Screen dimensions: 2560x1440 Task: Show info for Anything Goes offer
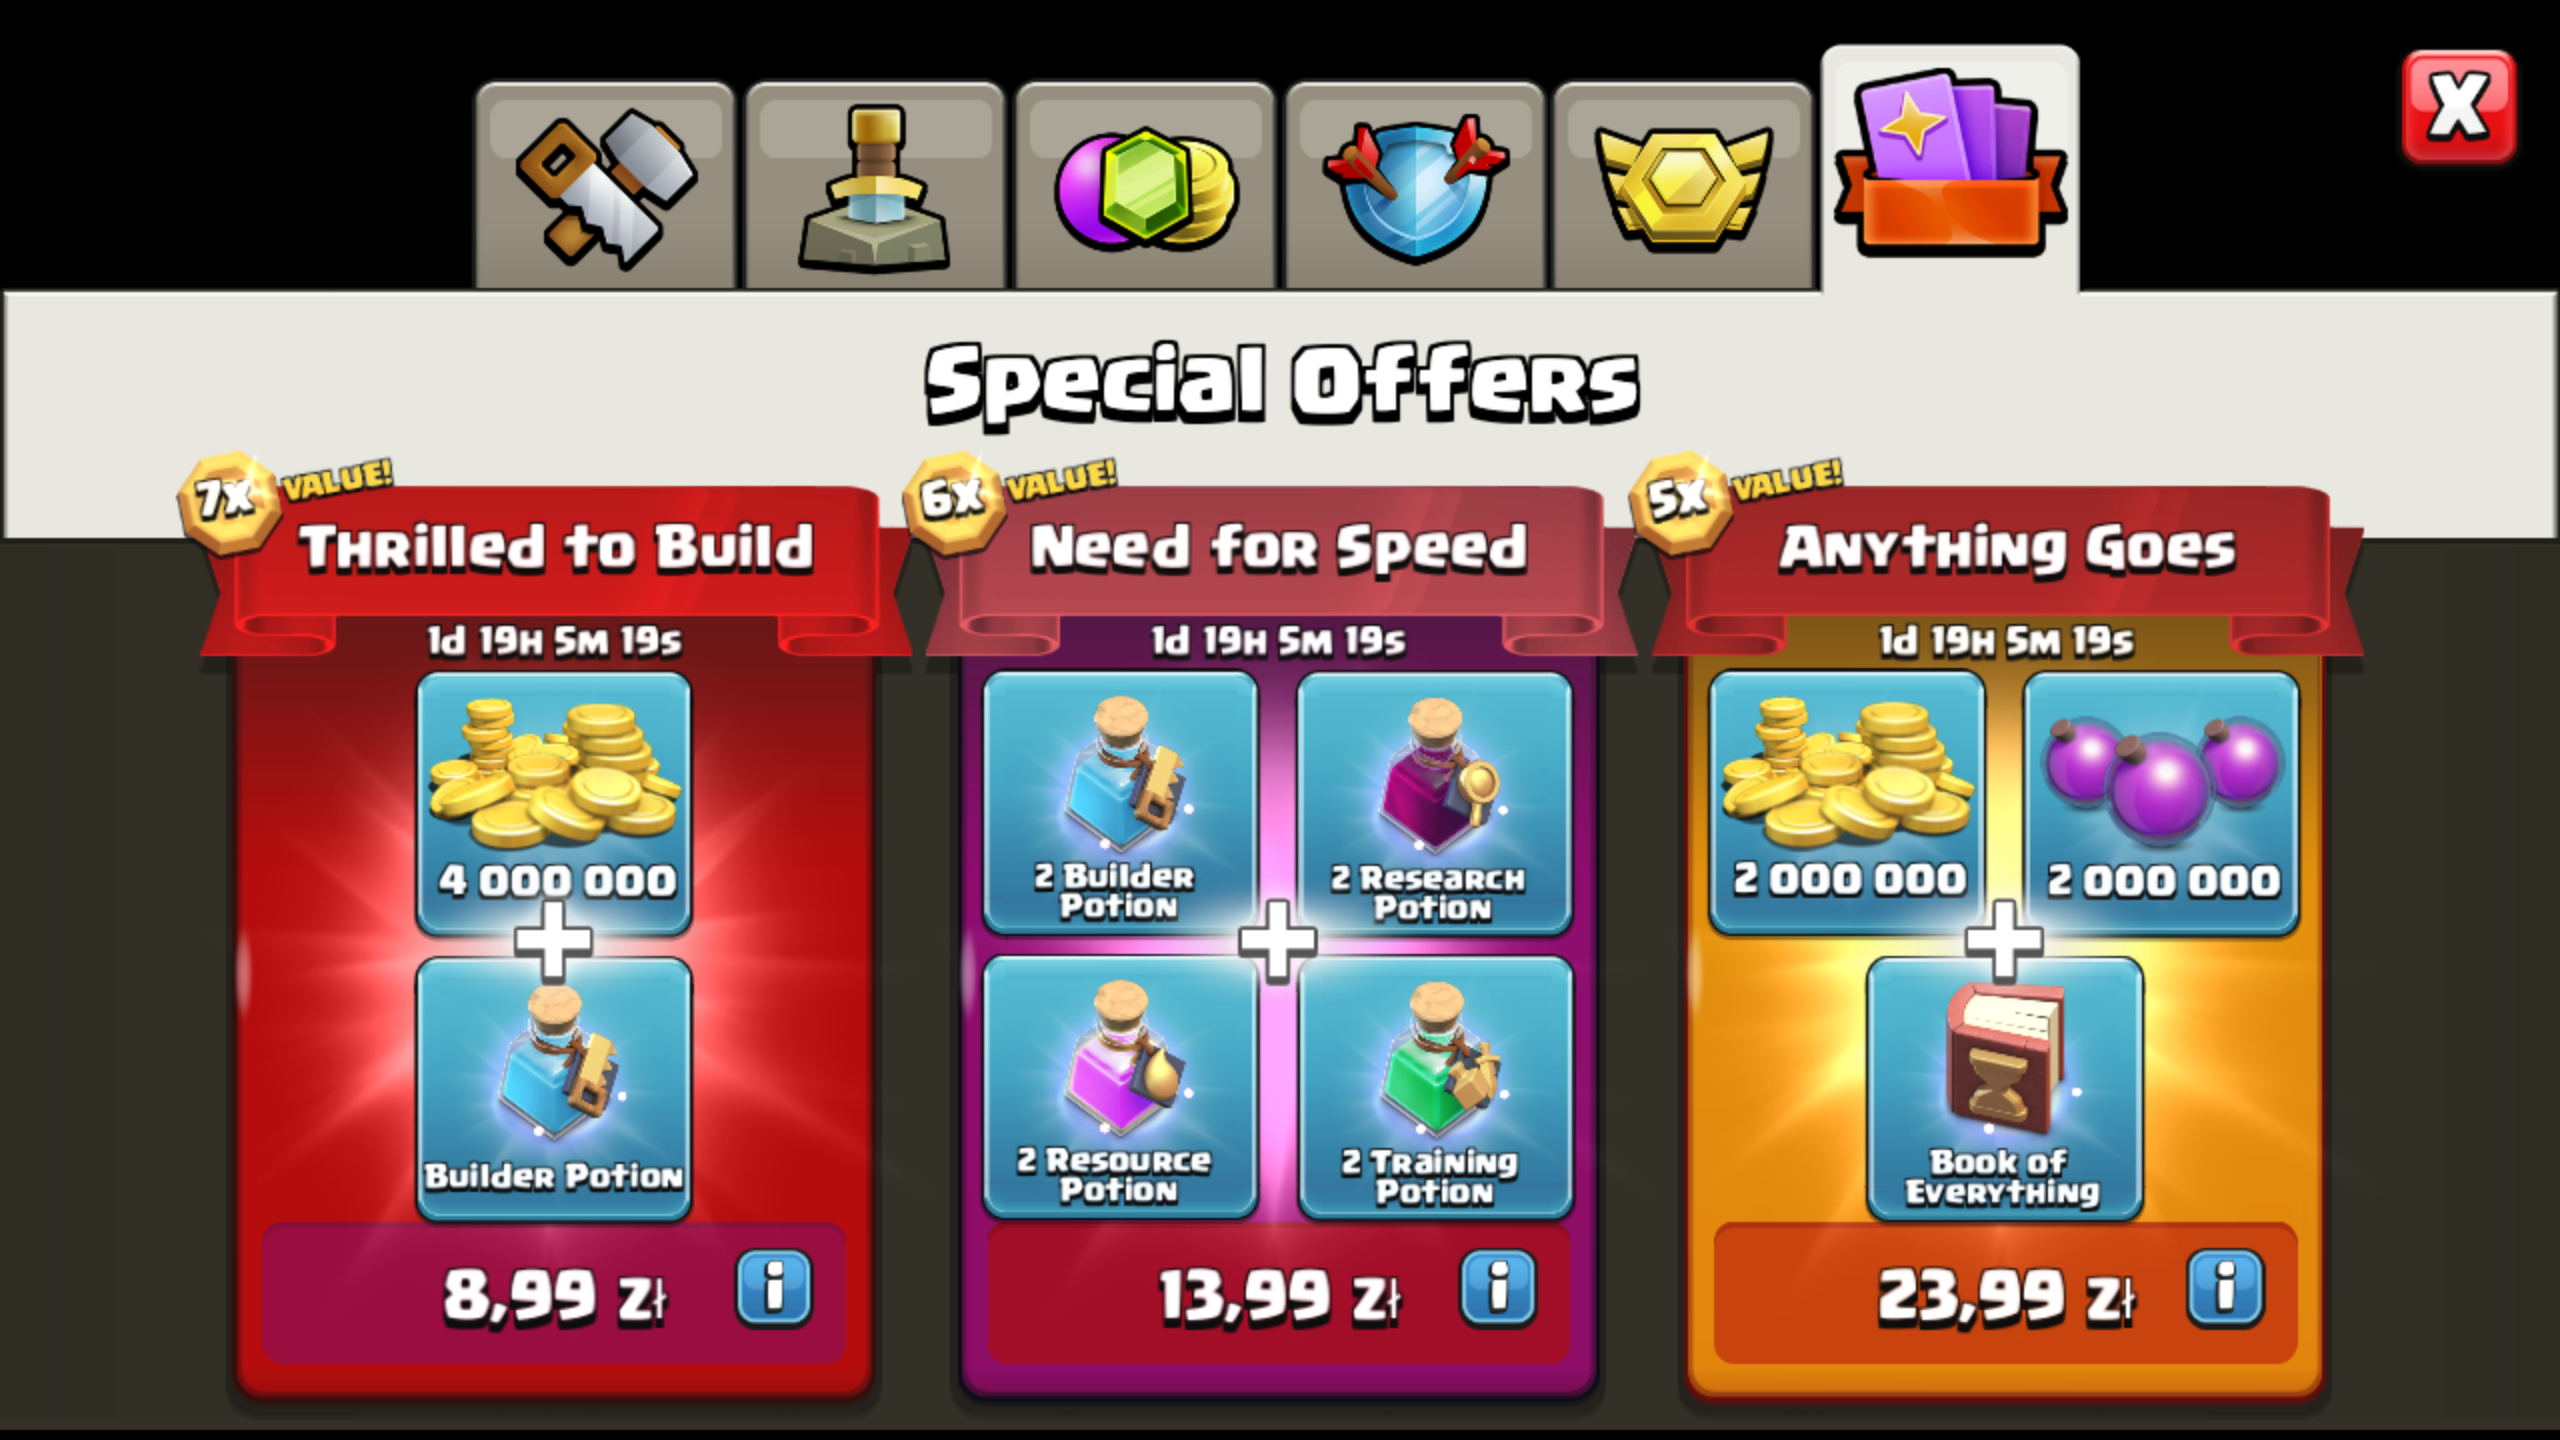pyautogui.click(x=2225, y=1288)
